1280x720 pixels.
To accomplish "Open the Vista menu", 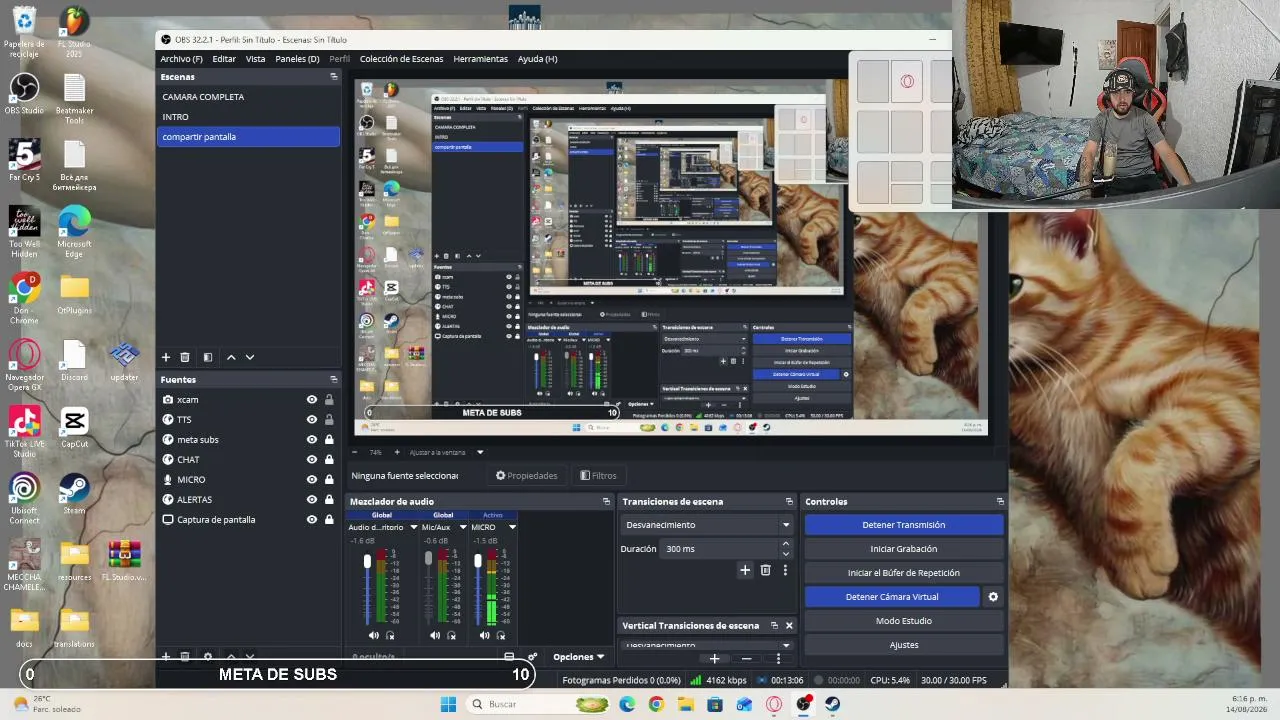I will point(256,59).
